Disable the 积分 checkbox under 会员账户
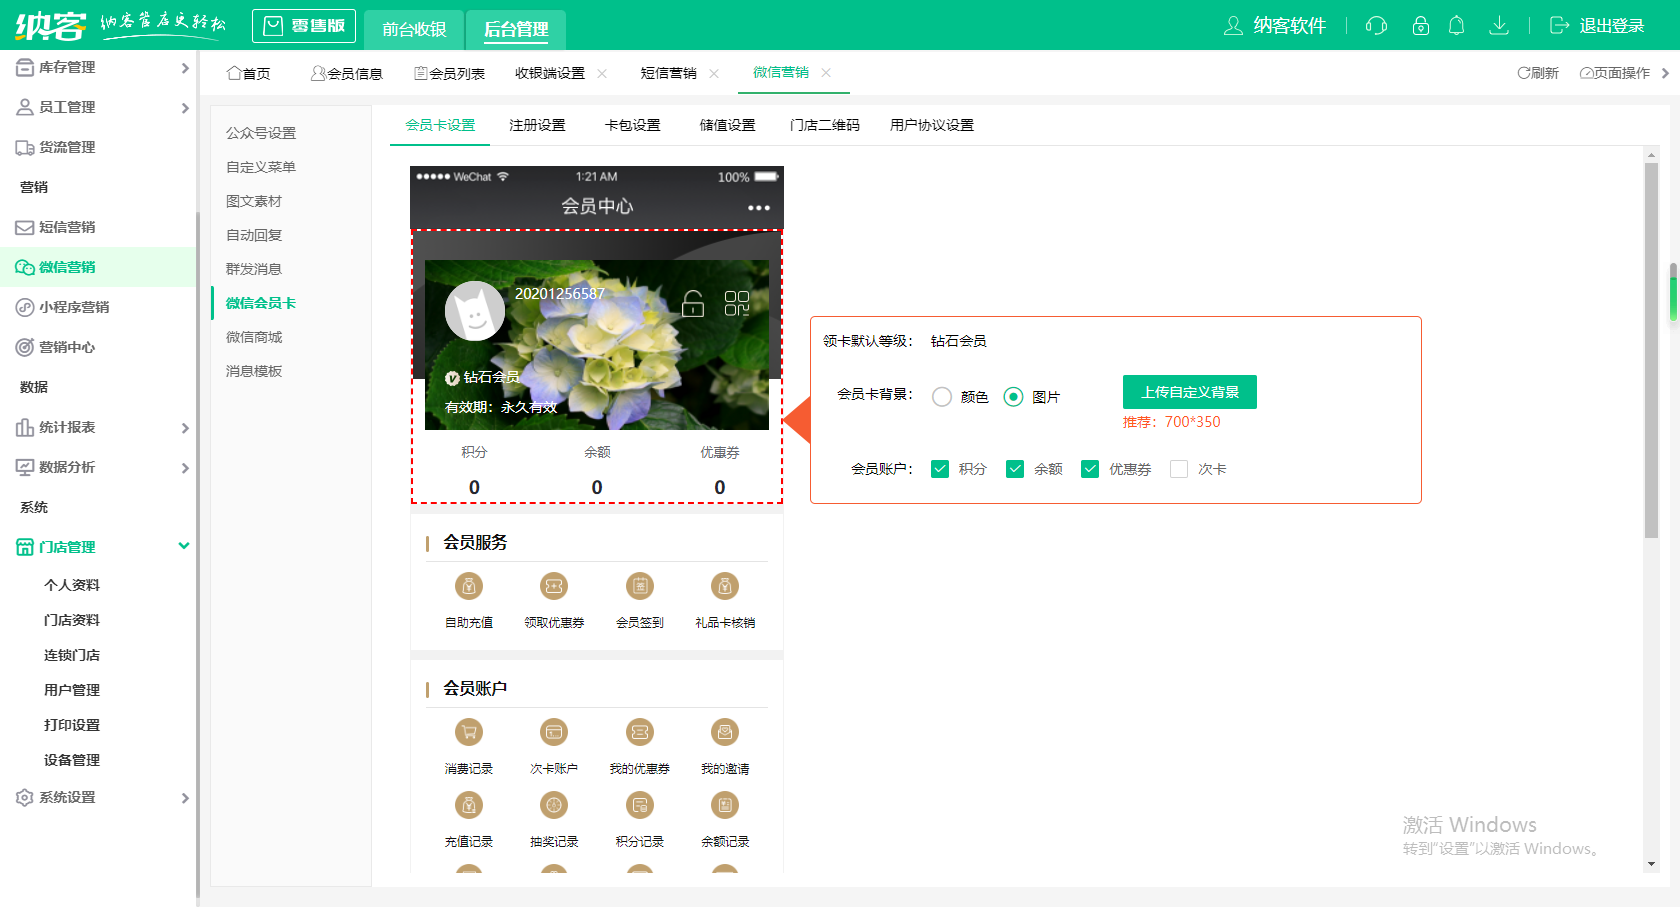Screen dimensions: 1680x907 (x=940, y=468)
